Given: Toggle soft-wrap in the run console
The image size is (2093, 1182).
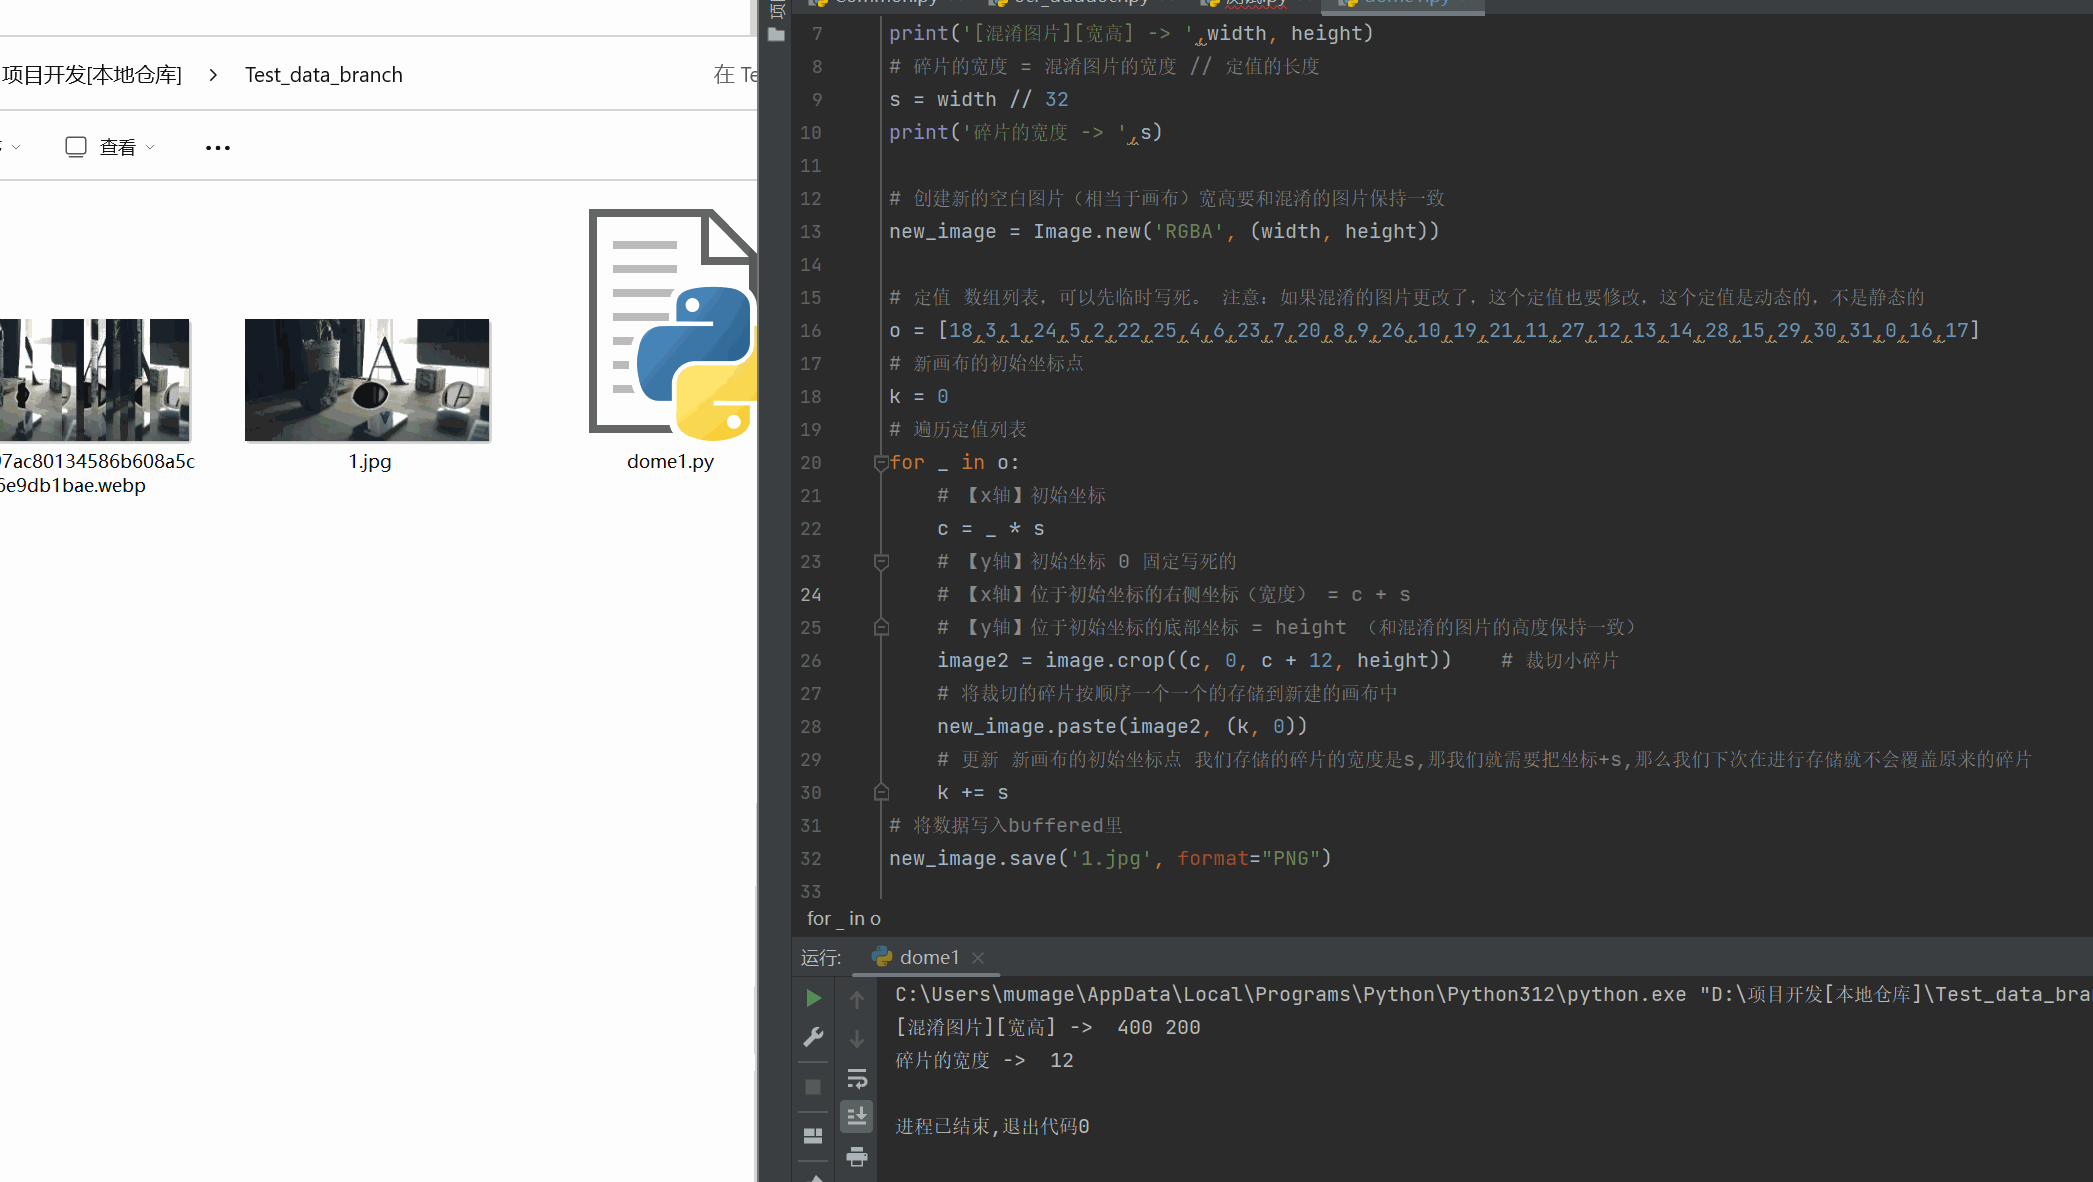Looking at the screenshot, I should click(857, 1078).
